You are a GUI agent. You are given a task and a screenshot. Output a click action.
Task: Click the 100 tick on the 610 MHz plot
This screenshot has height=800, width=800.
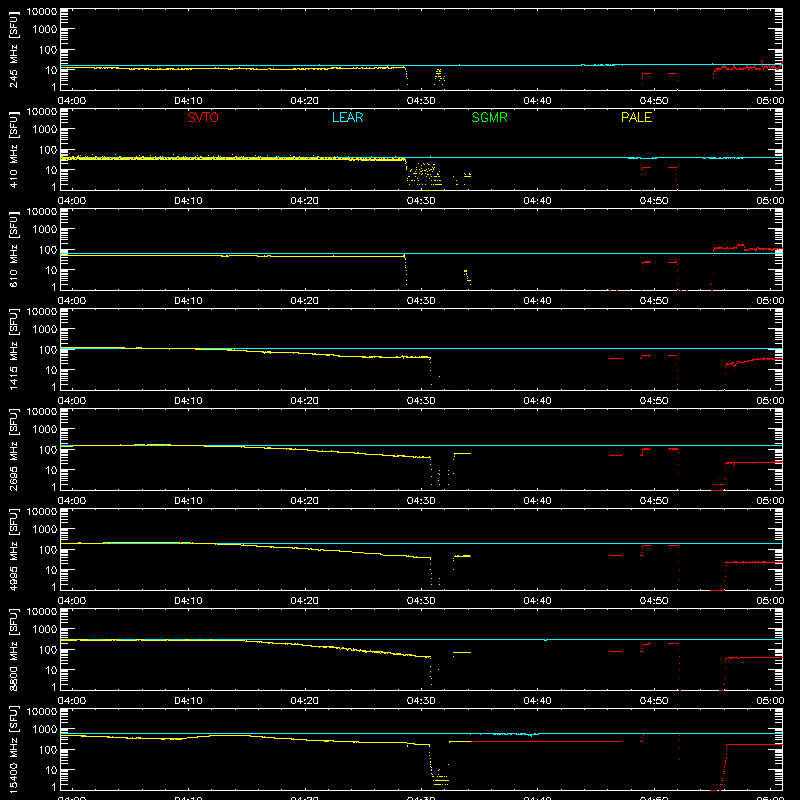pyautogui.click(x=48, y=250)
